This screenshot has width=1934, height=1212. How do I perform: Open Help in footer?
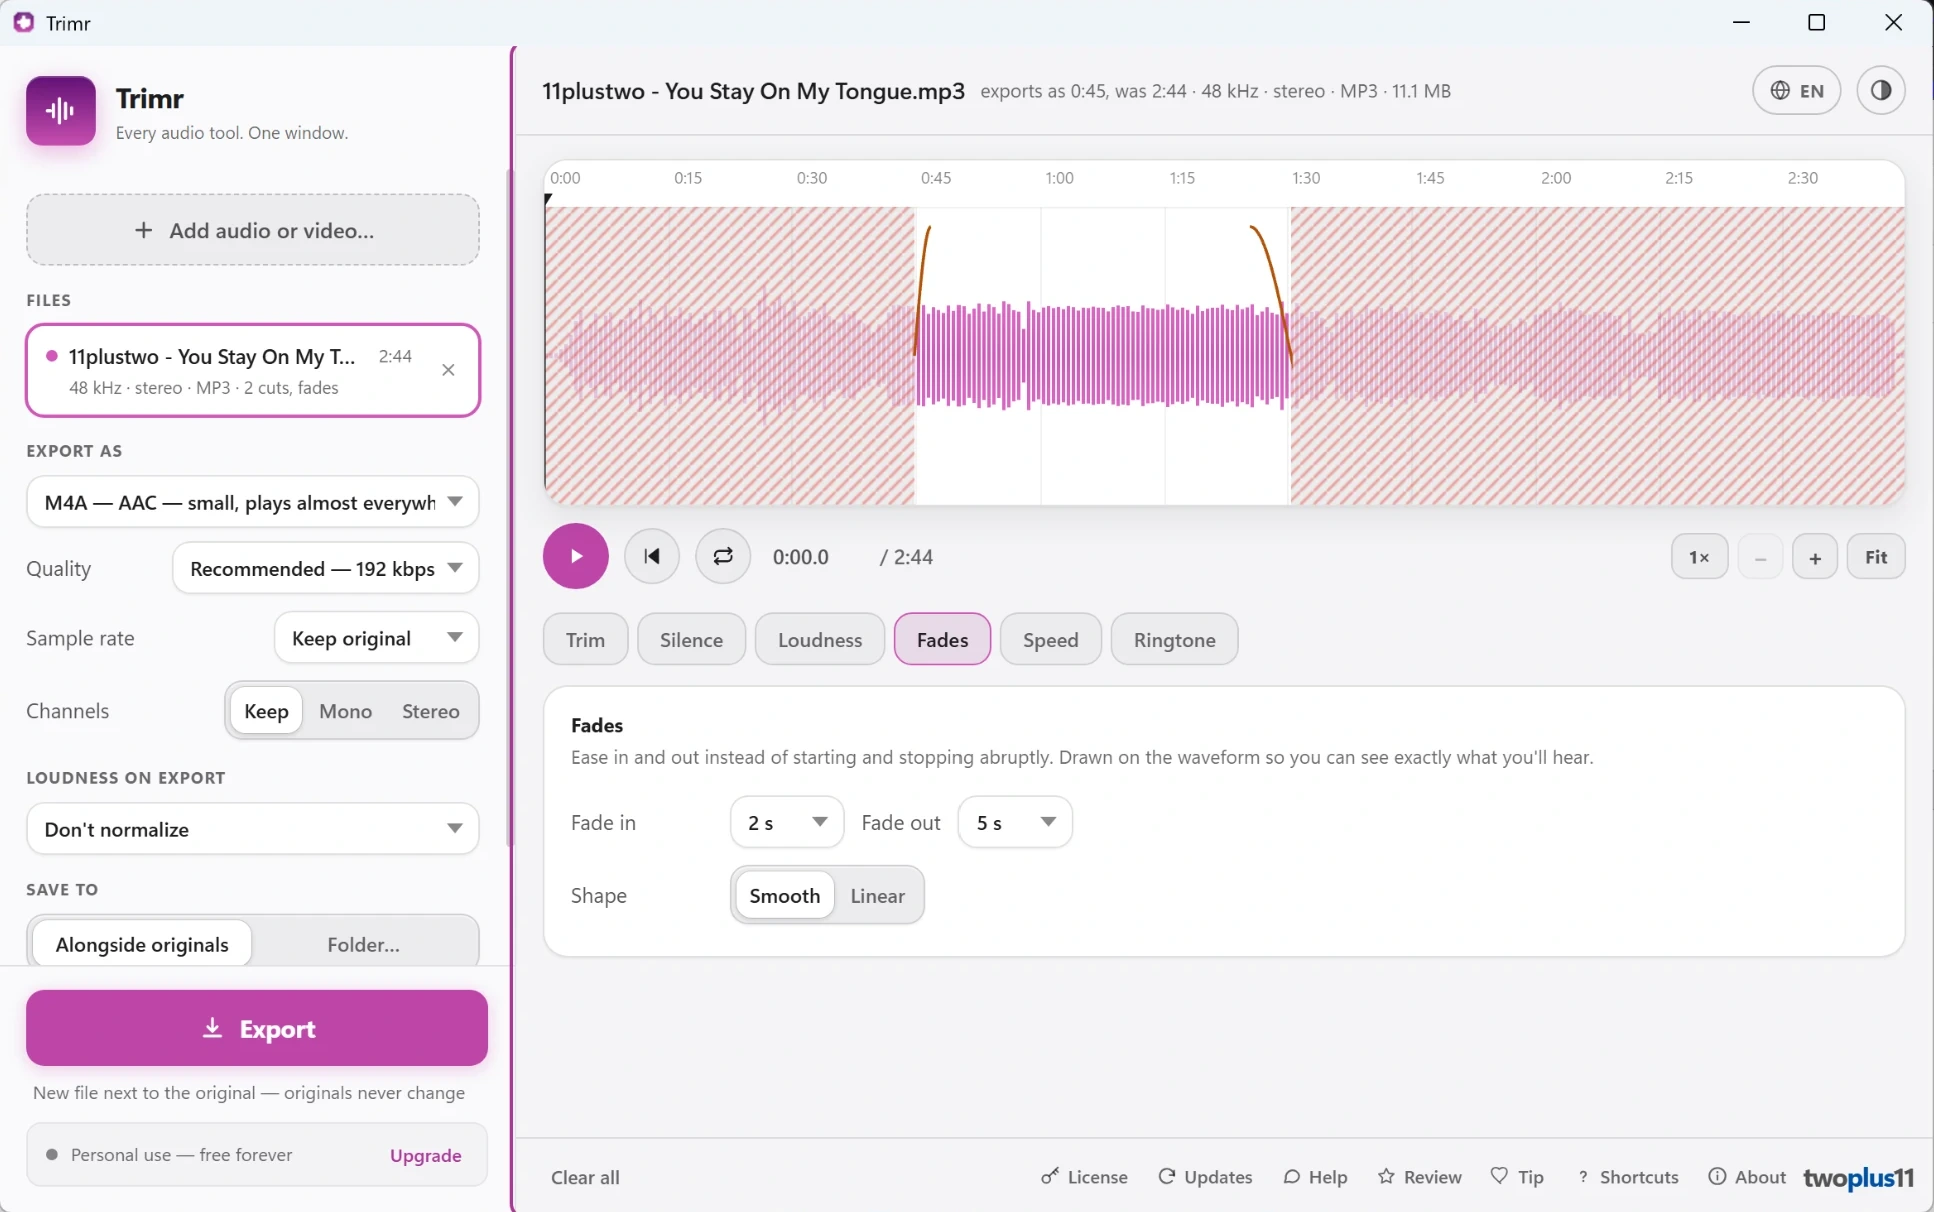1315,1177
